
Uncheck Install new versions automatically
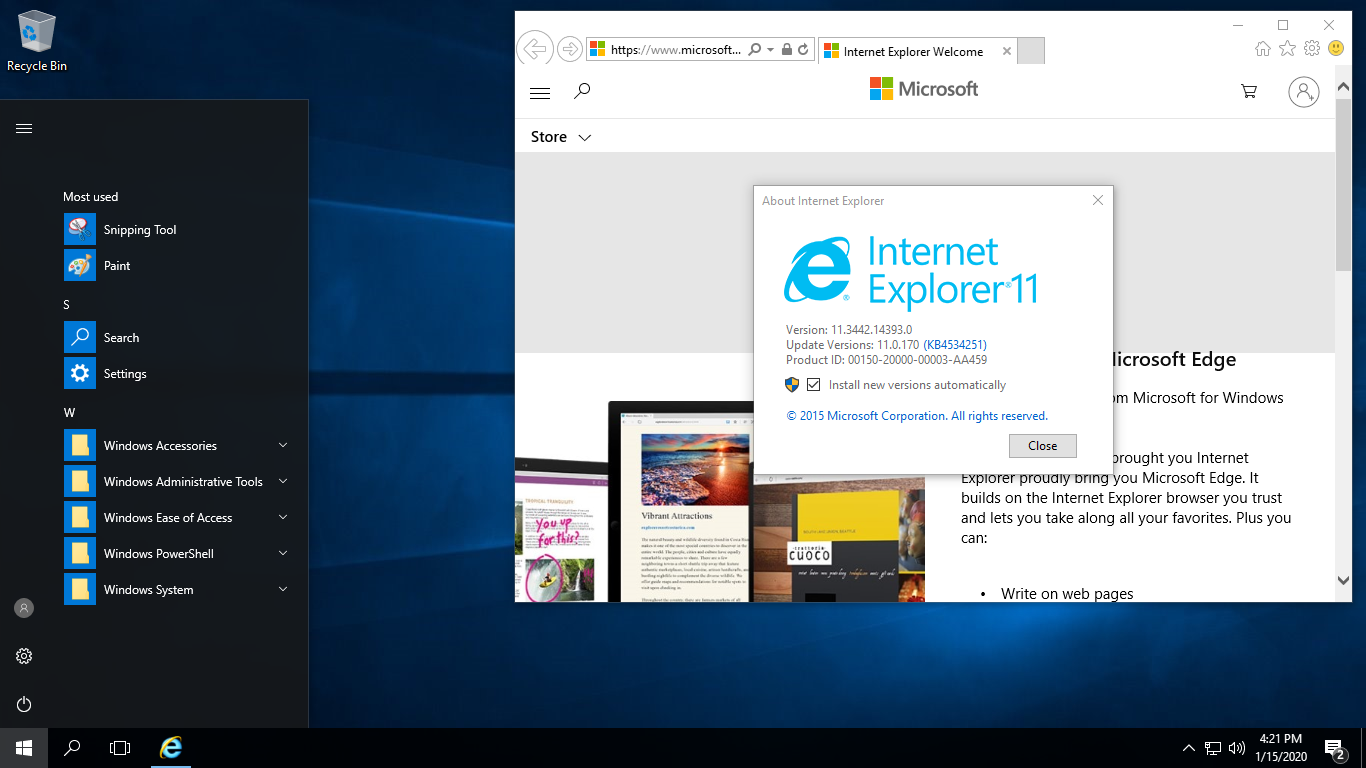[814, 385]
